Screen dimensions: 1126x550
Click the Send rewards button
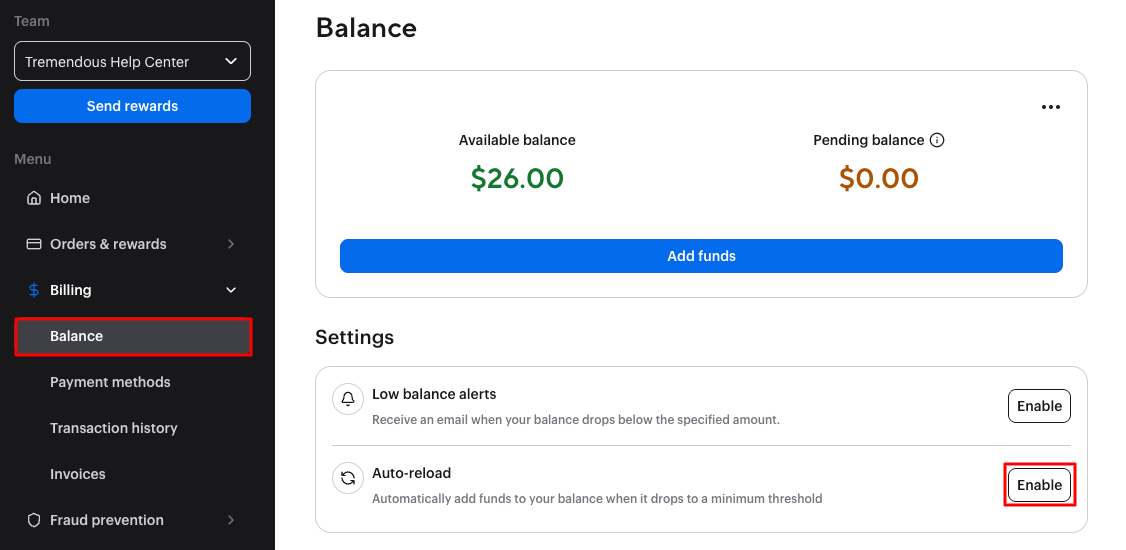132,106
